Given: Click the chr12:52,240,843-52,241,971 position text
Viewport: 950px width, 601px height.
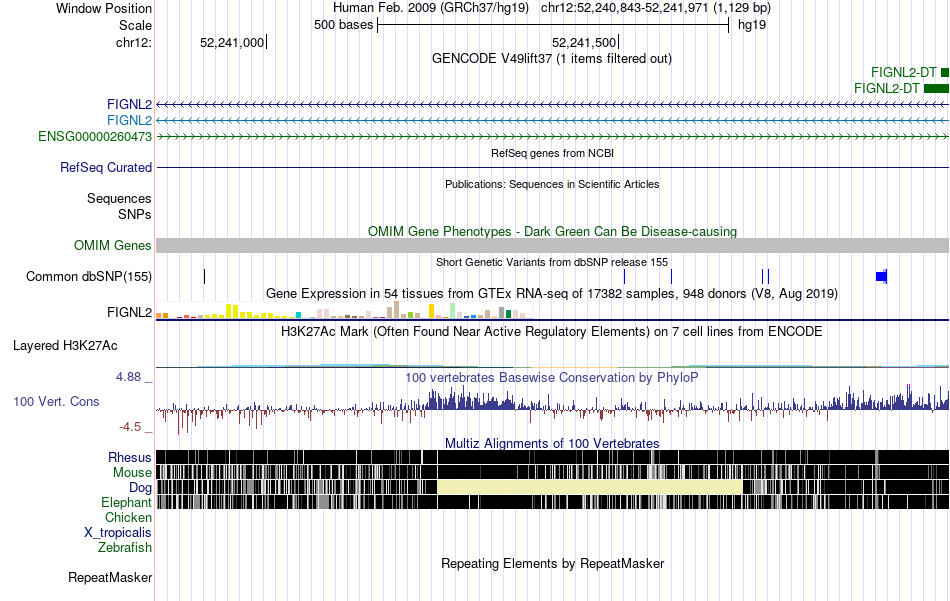Looking at the screenshot, I should (x=656, y=8).
